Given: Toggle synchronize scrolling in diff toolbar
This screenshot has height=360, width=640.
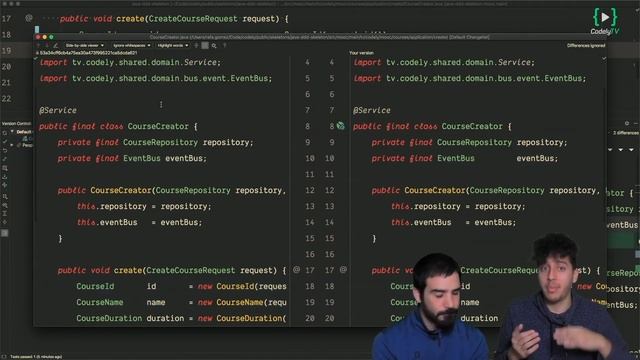Looking at the screenshot, I should pos(205,45).
